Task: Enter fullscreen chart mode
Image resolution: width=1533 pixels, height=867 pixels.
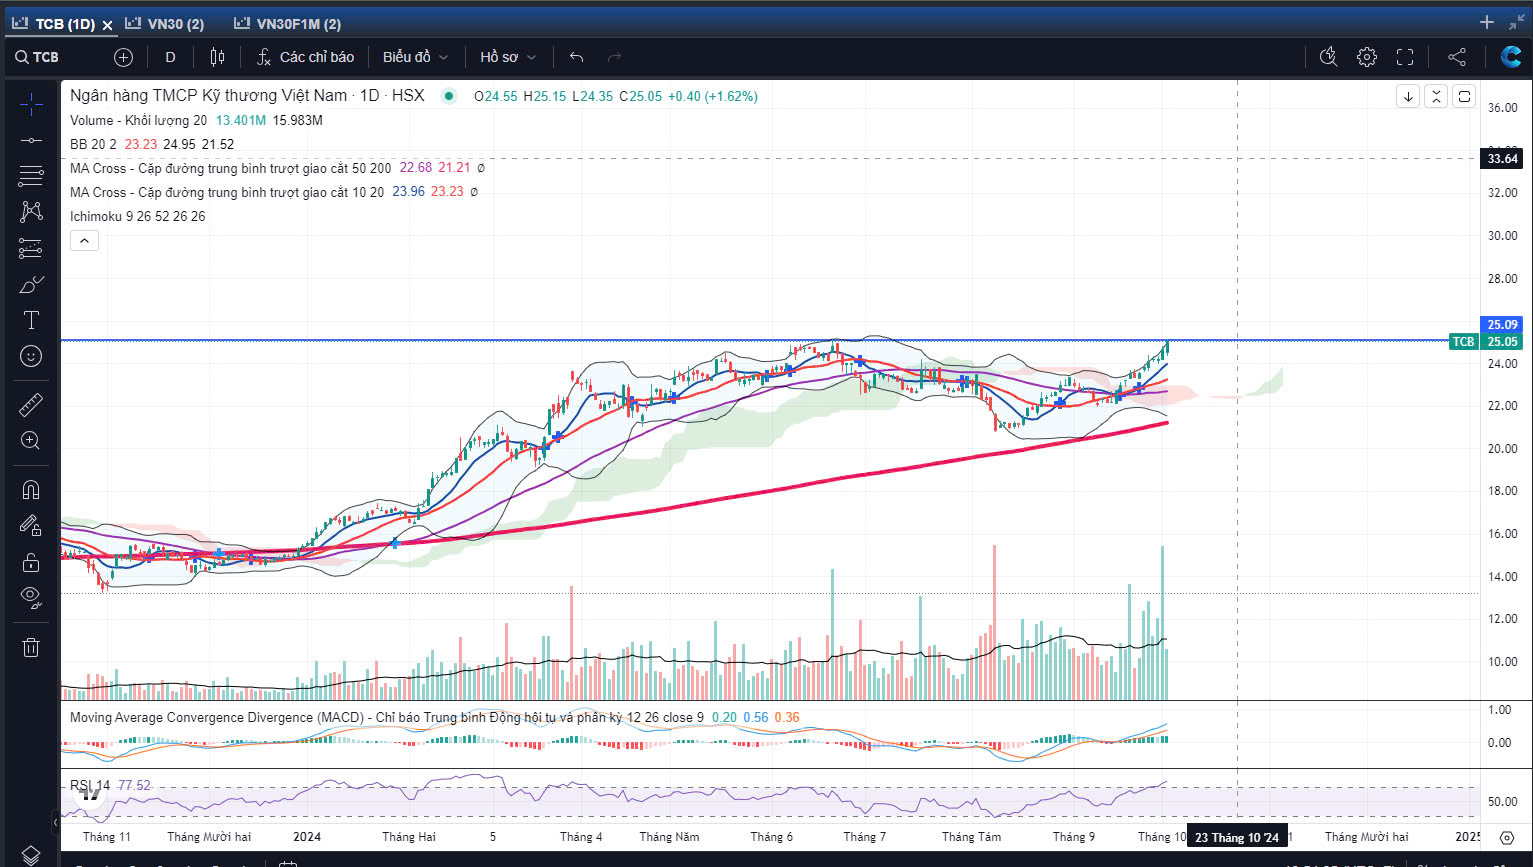Action: pyautogui.click(x=1405, y=57)
